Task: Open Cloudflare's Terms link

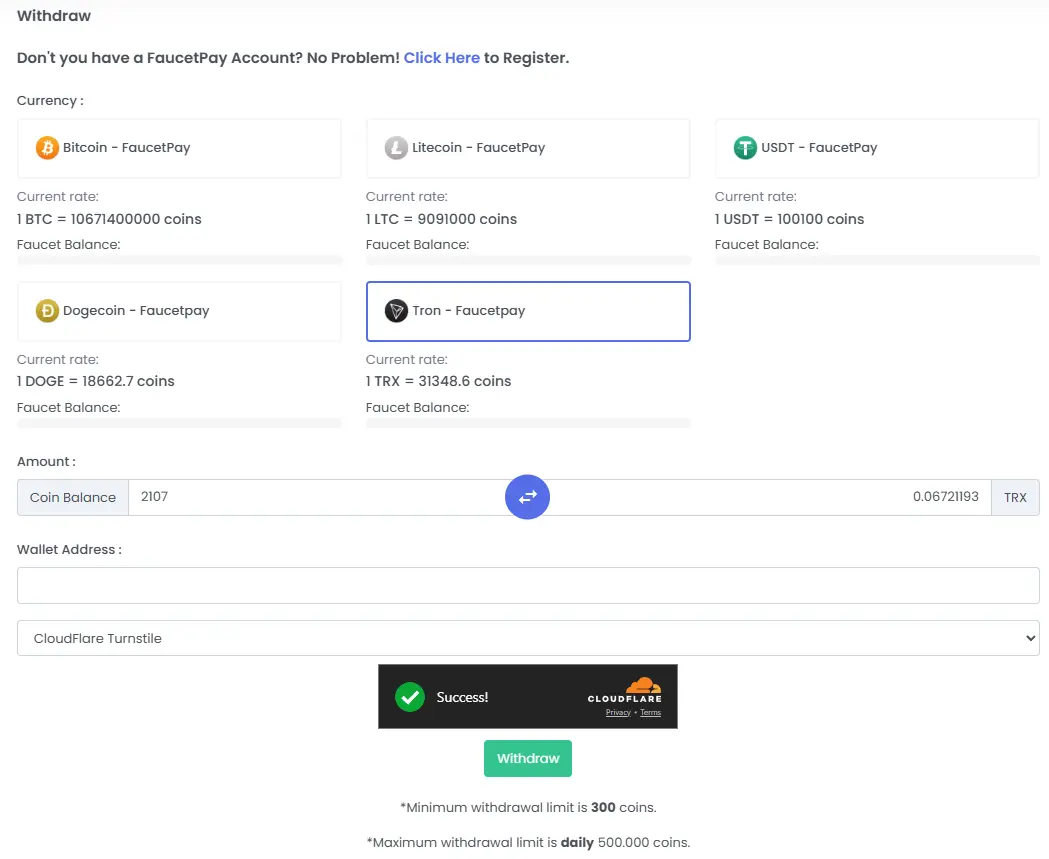Action: point(650,712)
